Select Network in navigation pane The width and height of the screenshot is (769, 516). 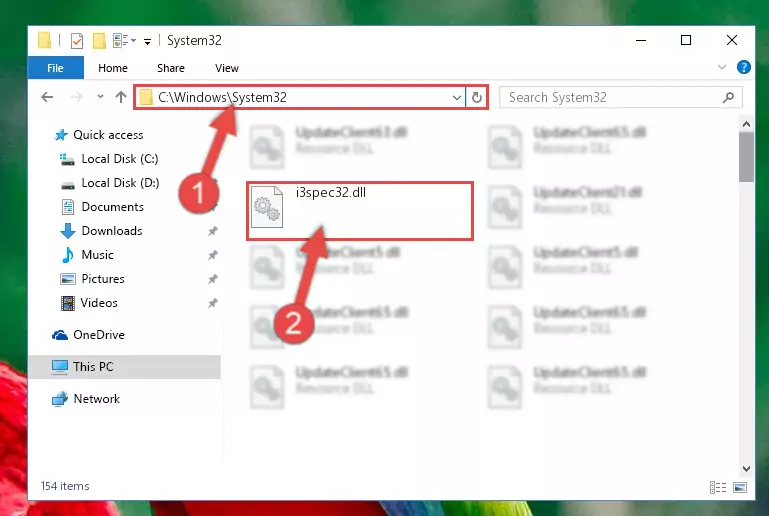(97, 398)
